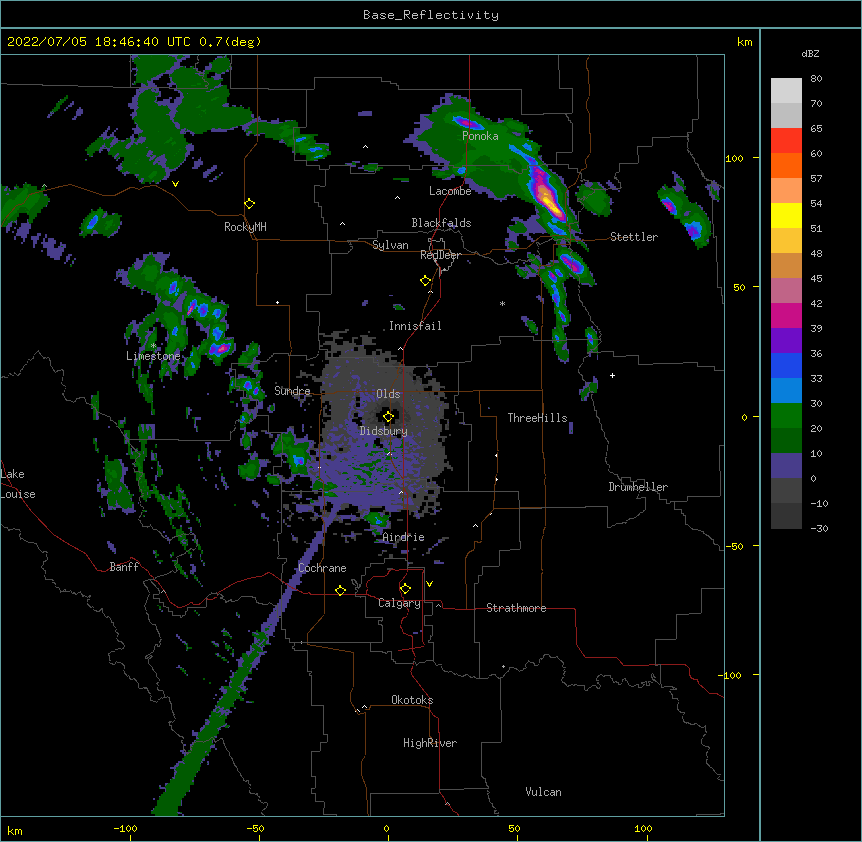Click the Banff town label

click(x=124, y=567)
